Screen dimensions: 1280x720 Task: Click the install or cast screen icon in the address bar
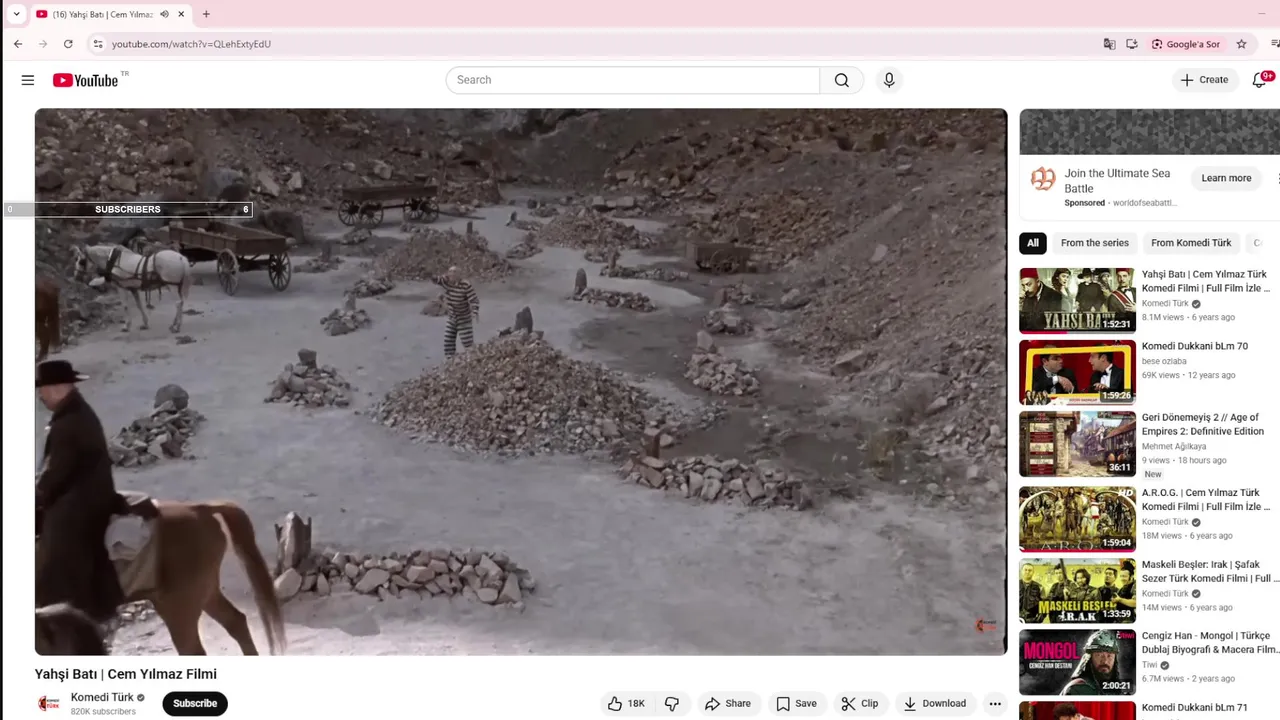pos(1132,44)
